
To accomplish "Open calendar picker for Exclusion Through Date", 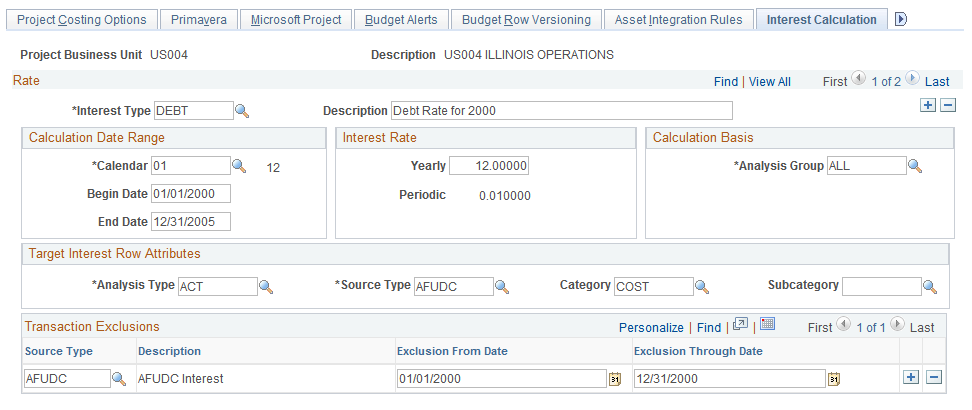I will pos(835,378).
